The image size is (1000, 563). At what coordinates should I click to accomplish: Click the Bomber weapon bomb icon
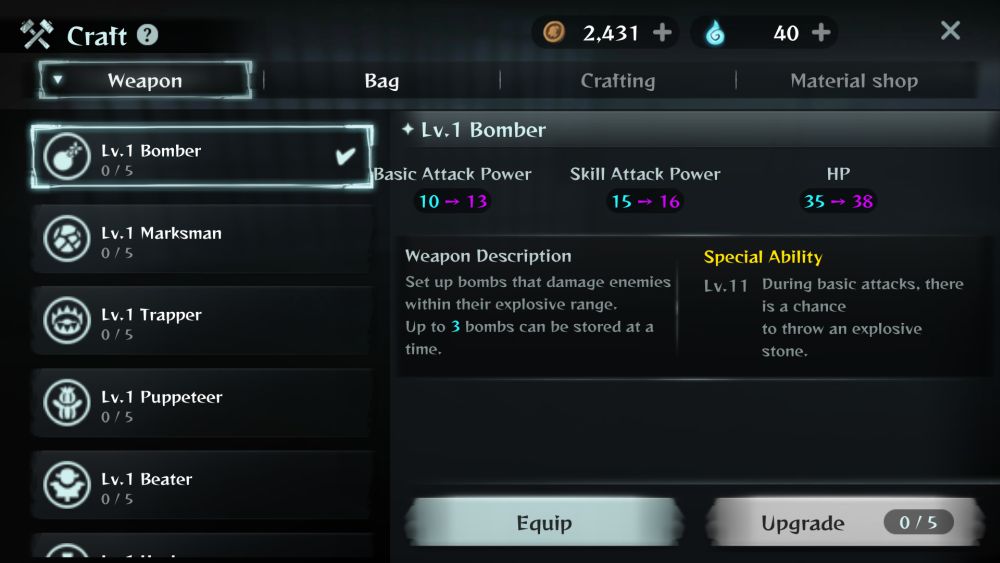pos(67,156)
